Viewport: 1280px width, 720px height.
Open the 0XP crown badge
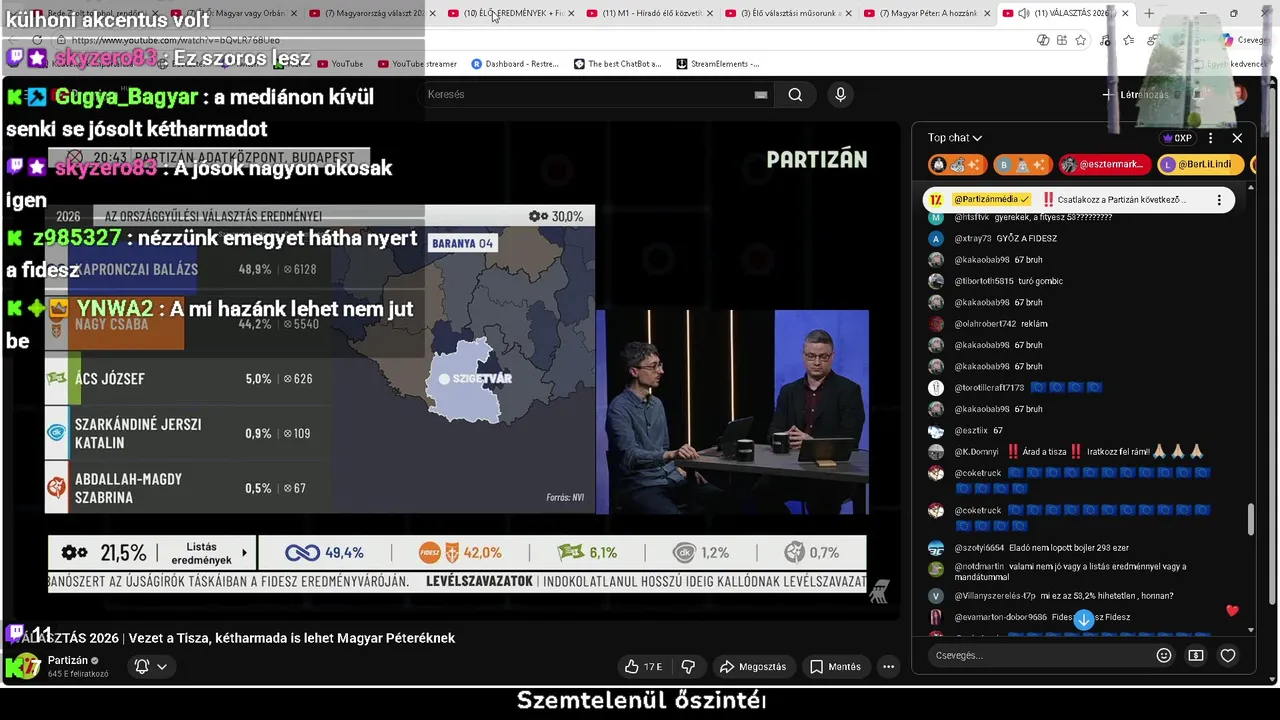point(1177,138)
